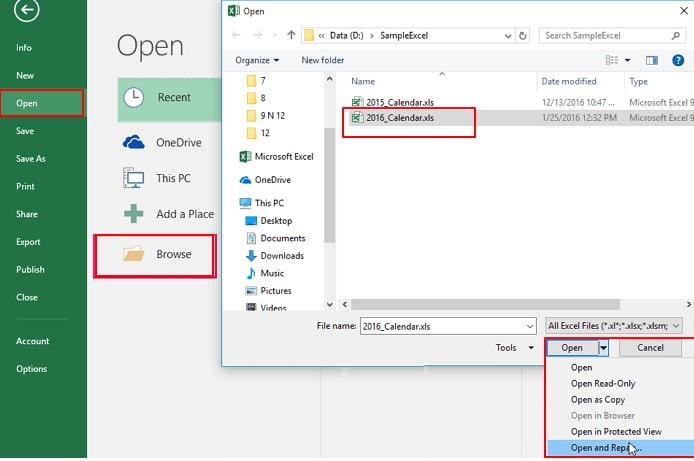Open the Tools dropdown menu
Viewport: 694px width, 461px height.
(x=514, y=348)
